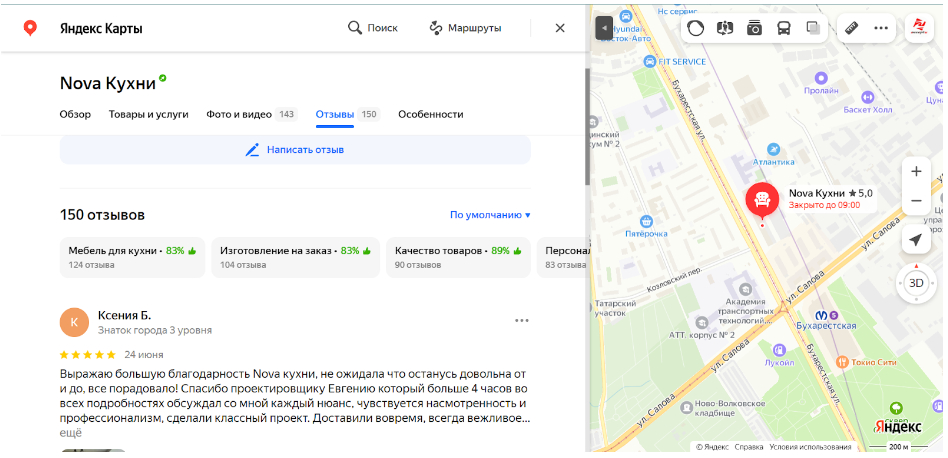Viewport: 948px width, 458px height.
Task: Click the red user profile avatar
Action: pyautogui.click(x=920, y=28)
